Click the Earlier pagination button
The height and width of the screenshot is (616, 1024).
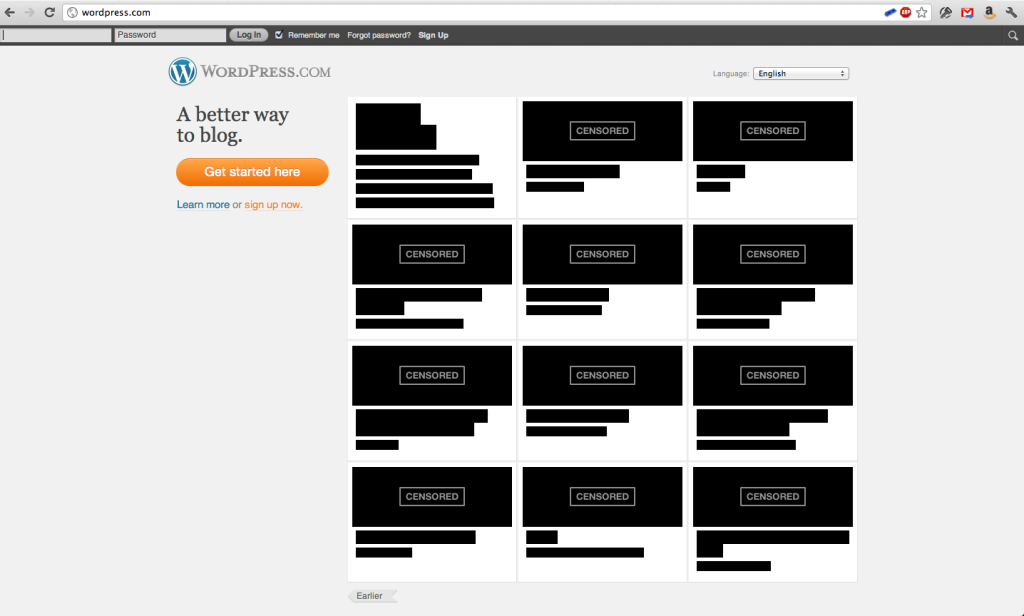[372, 596]
